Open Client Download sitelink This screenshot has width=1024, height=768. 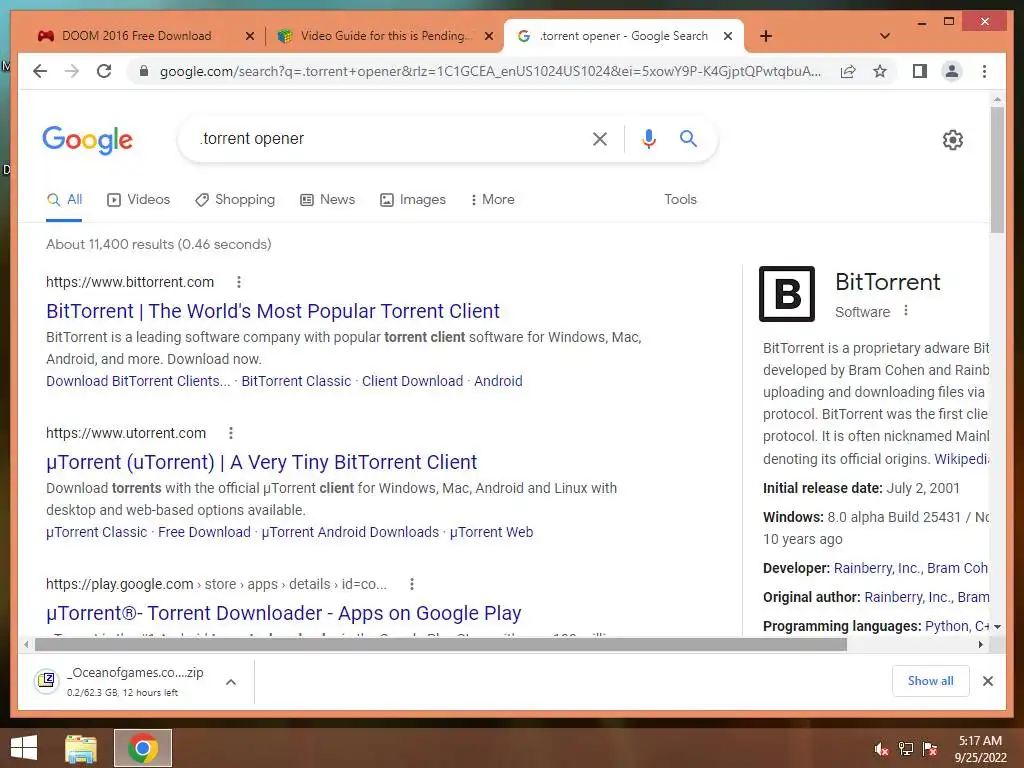coord(412,381)
